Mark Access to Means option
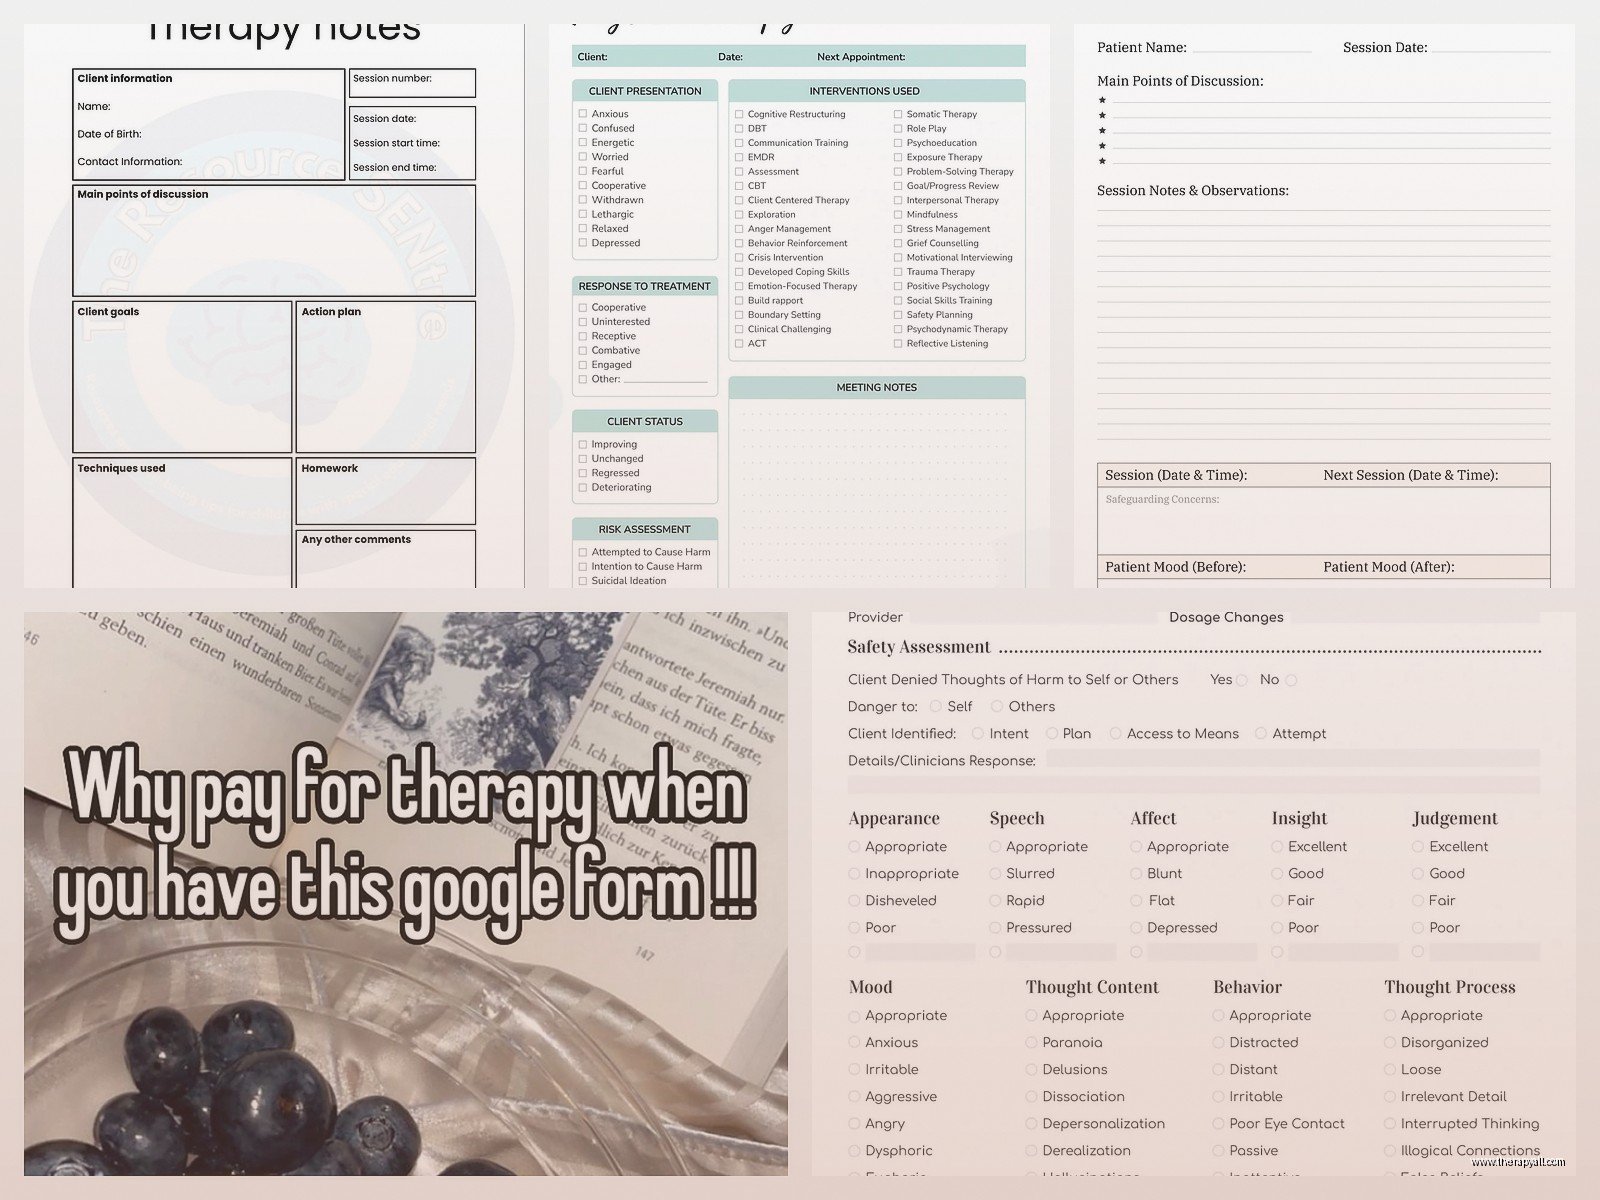This screenshot has width=1600, height=1200. [1116, 733]
